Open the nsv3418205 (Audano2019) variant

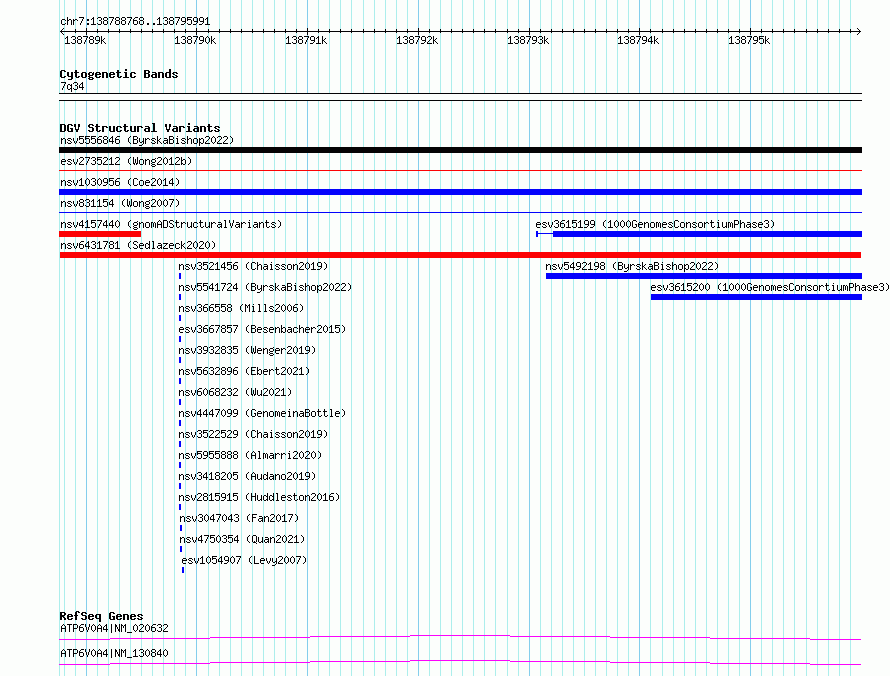pyautogui.click(x=247, y=476)
